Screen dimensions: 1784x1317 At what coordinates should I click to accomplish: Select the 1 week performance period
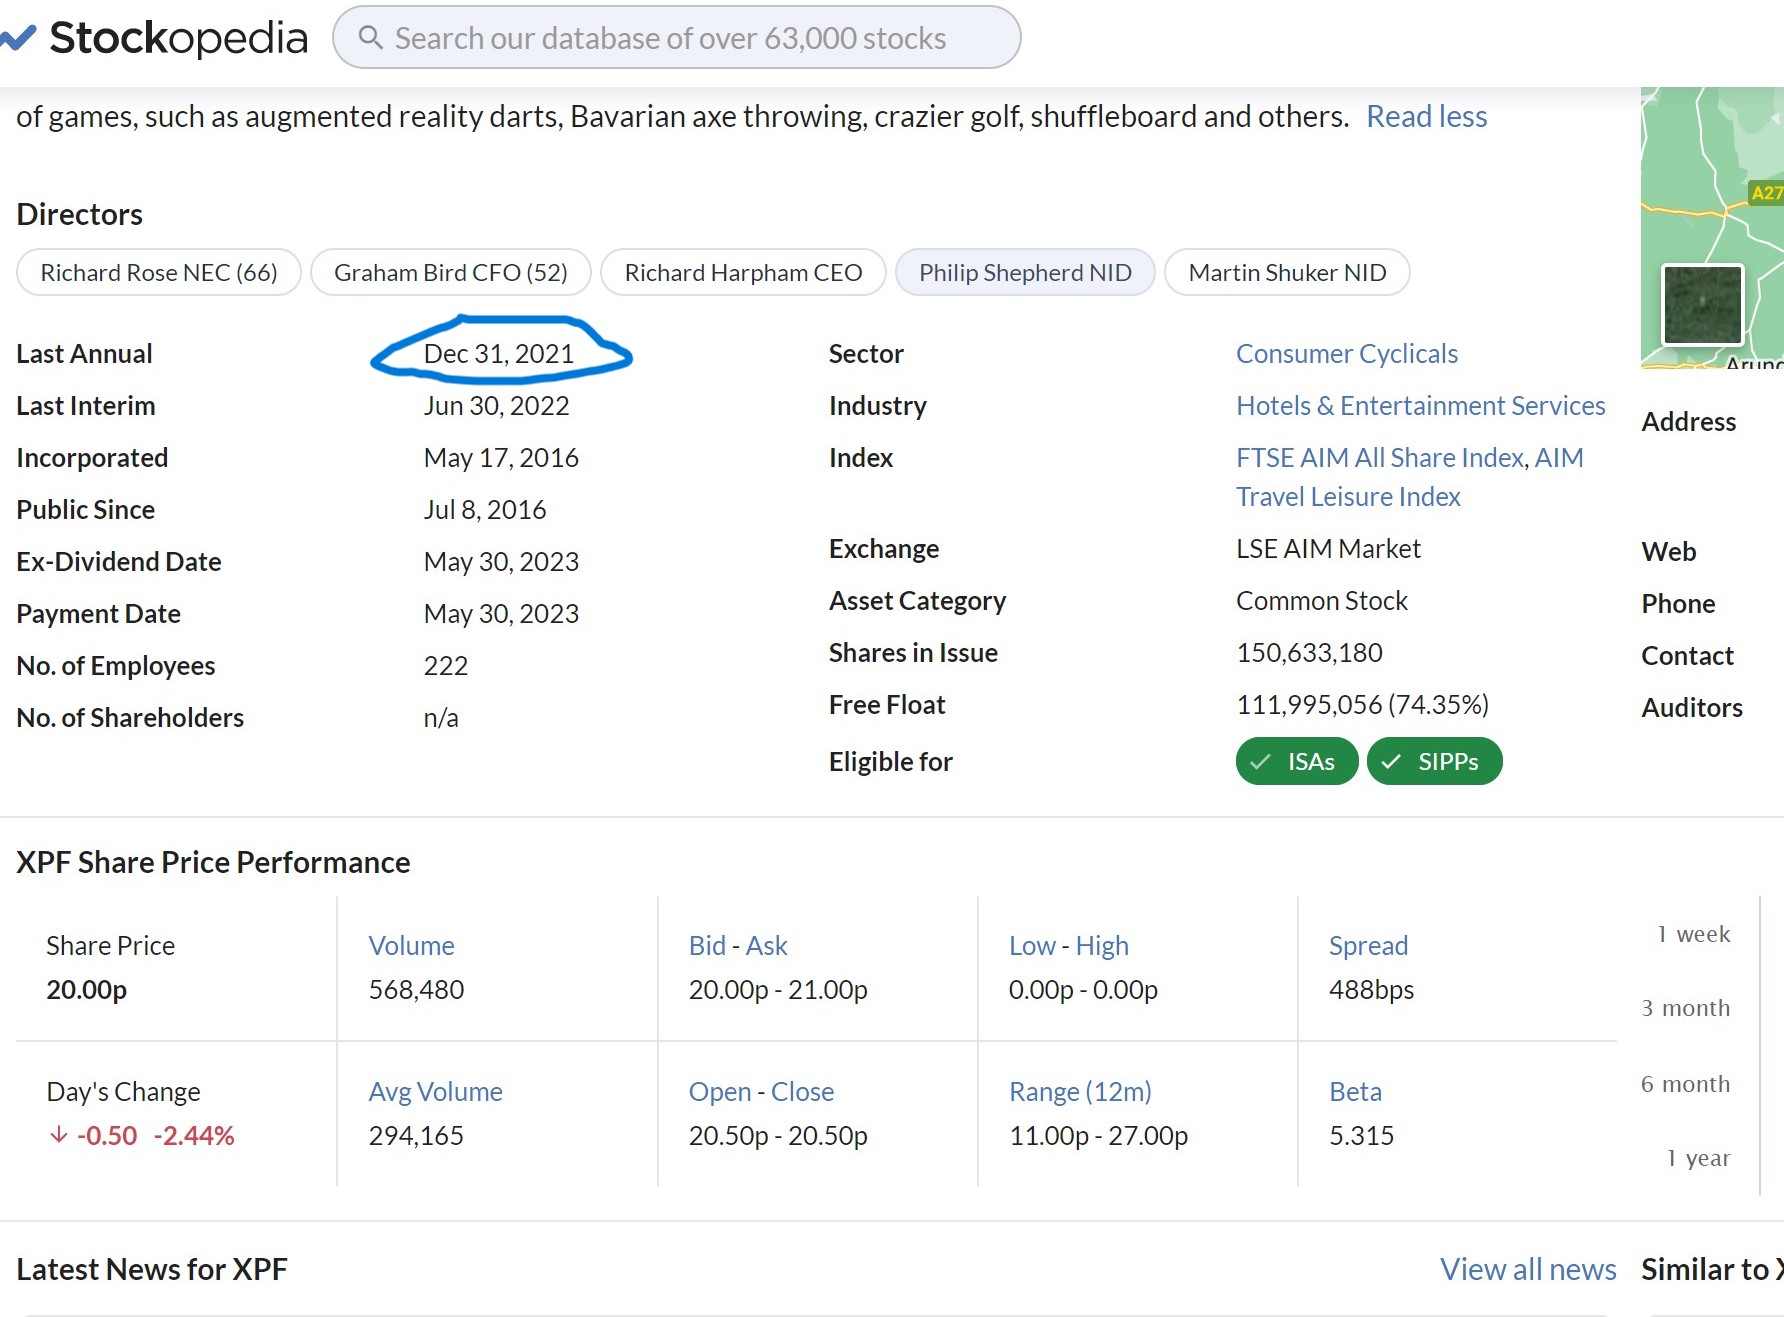pos(1693,933)
